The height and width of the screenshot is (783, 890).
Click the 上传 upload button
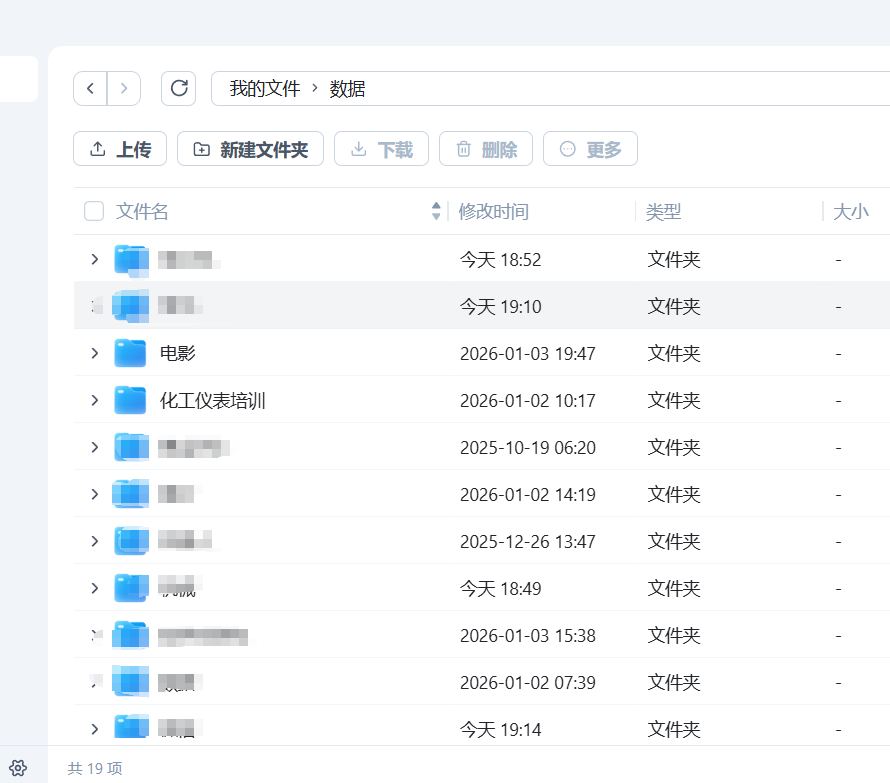coord(120,149)
